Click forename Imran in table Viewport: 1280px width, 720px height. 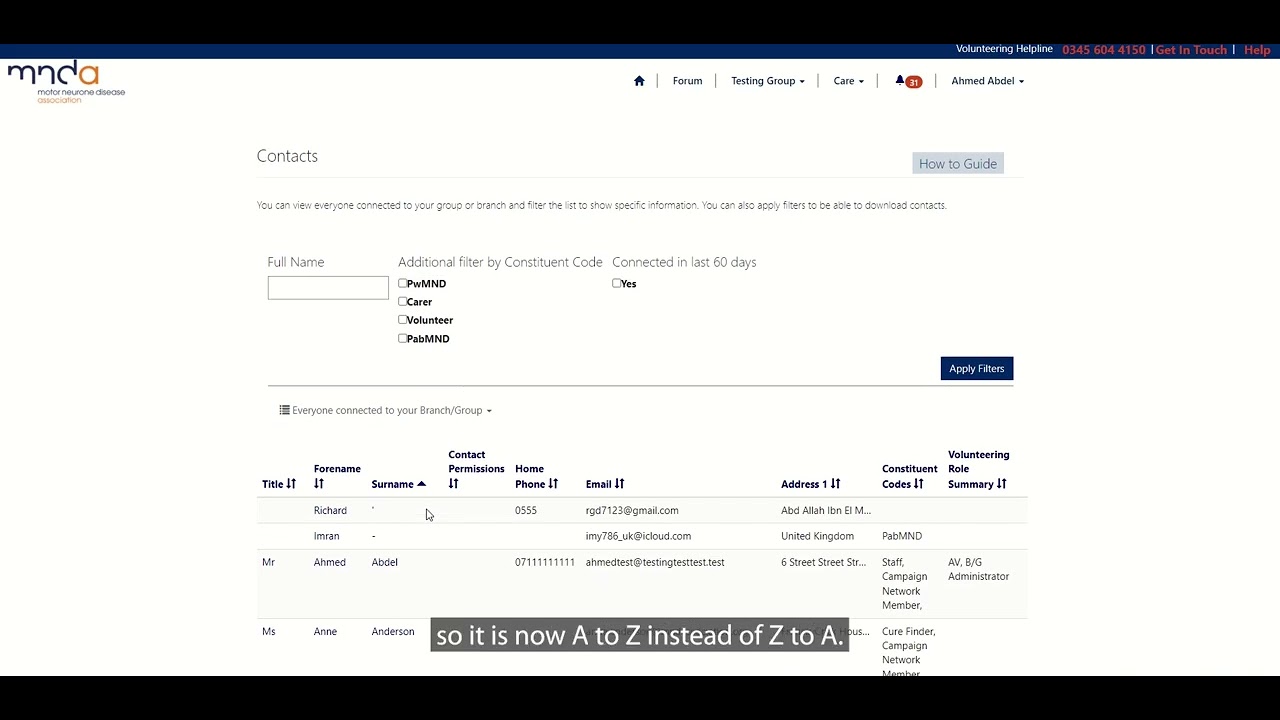(x=326, y=536)
